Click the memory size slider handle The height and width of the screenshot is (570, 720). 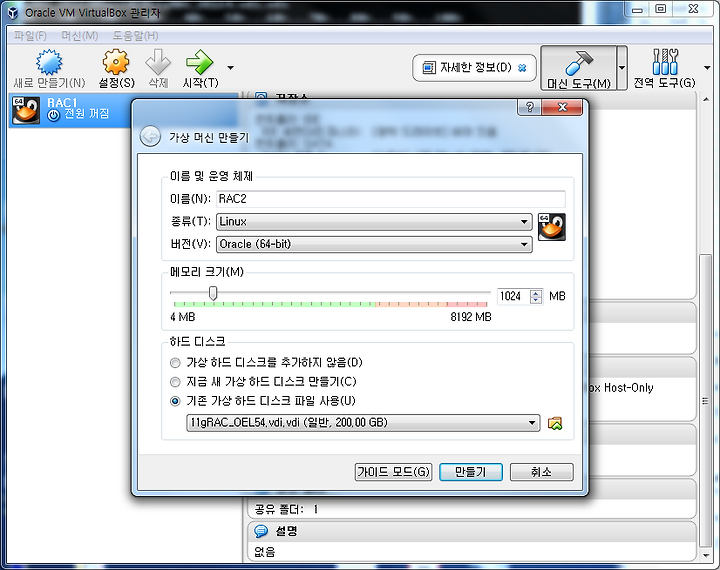213,293
